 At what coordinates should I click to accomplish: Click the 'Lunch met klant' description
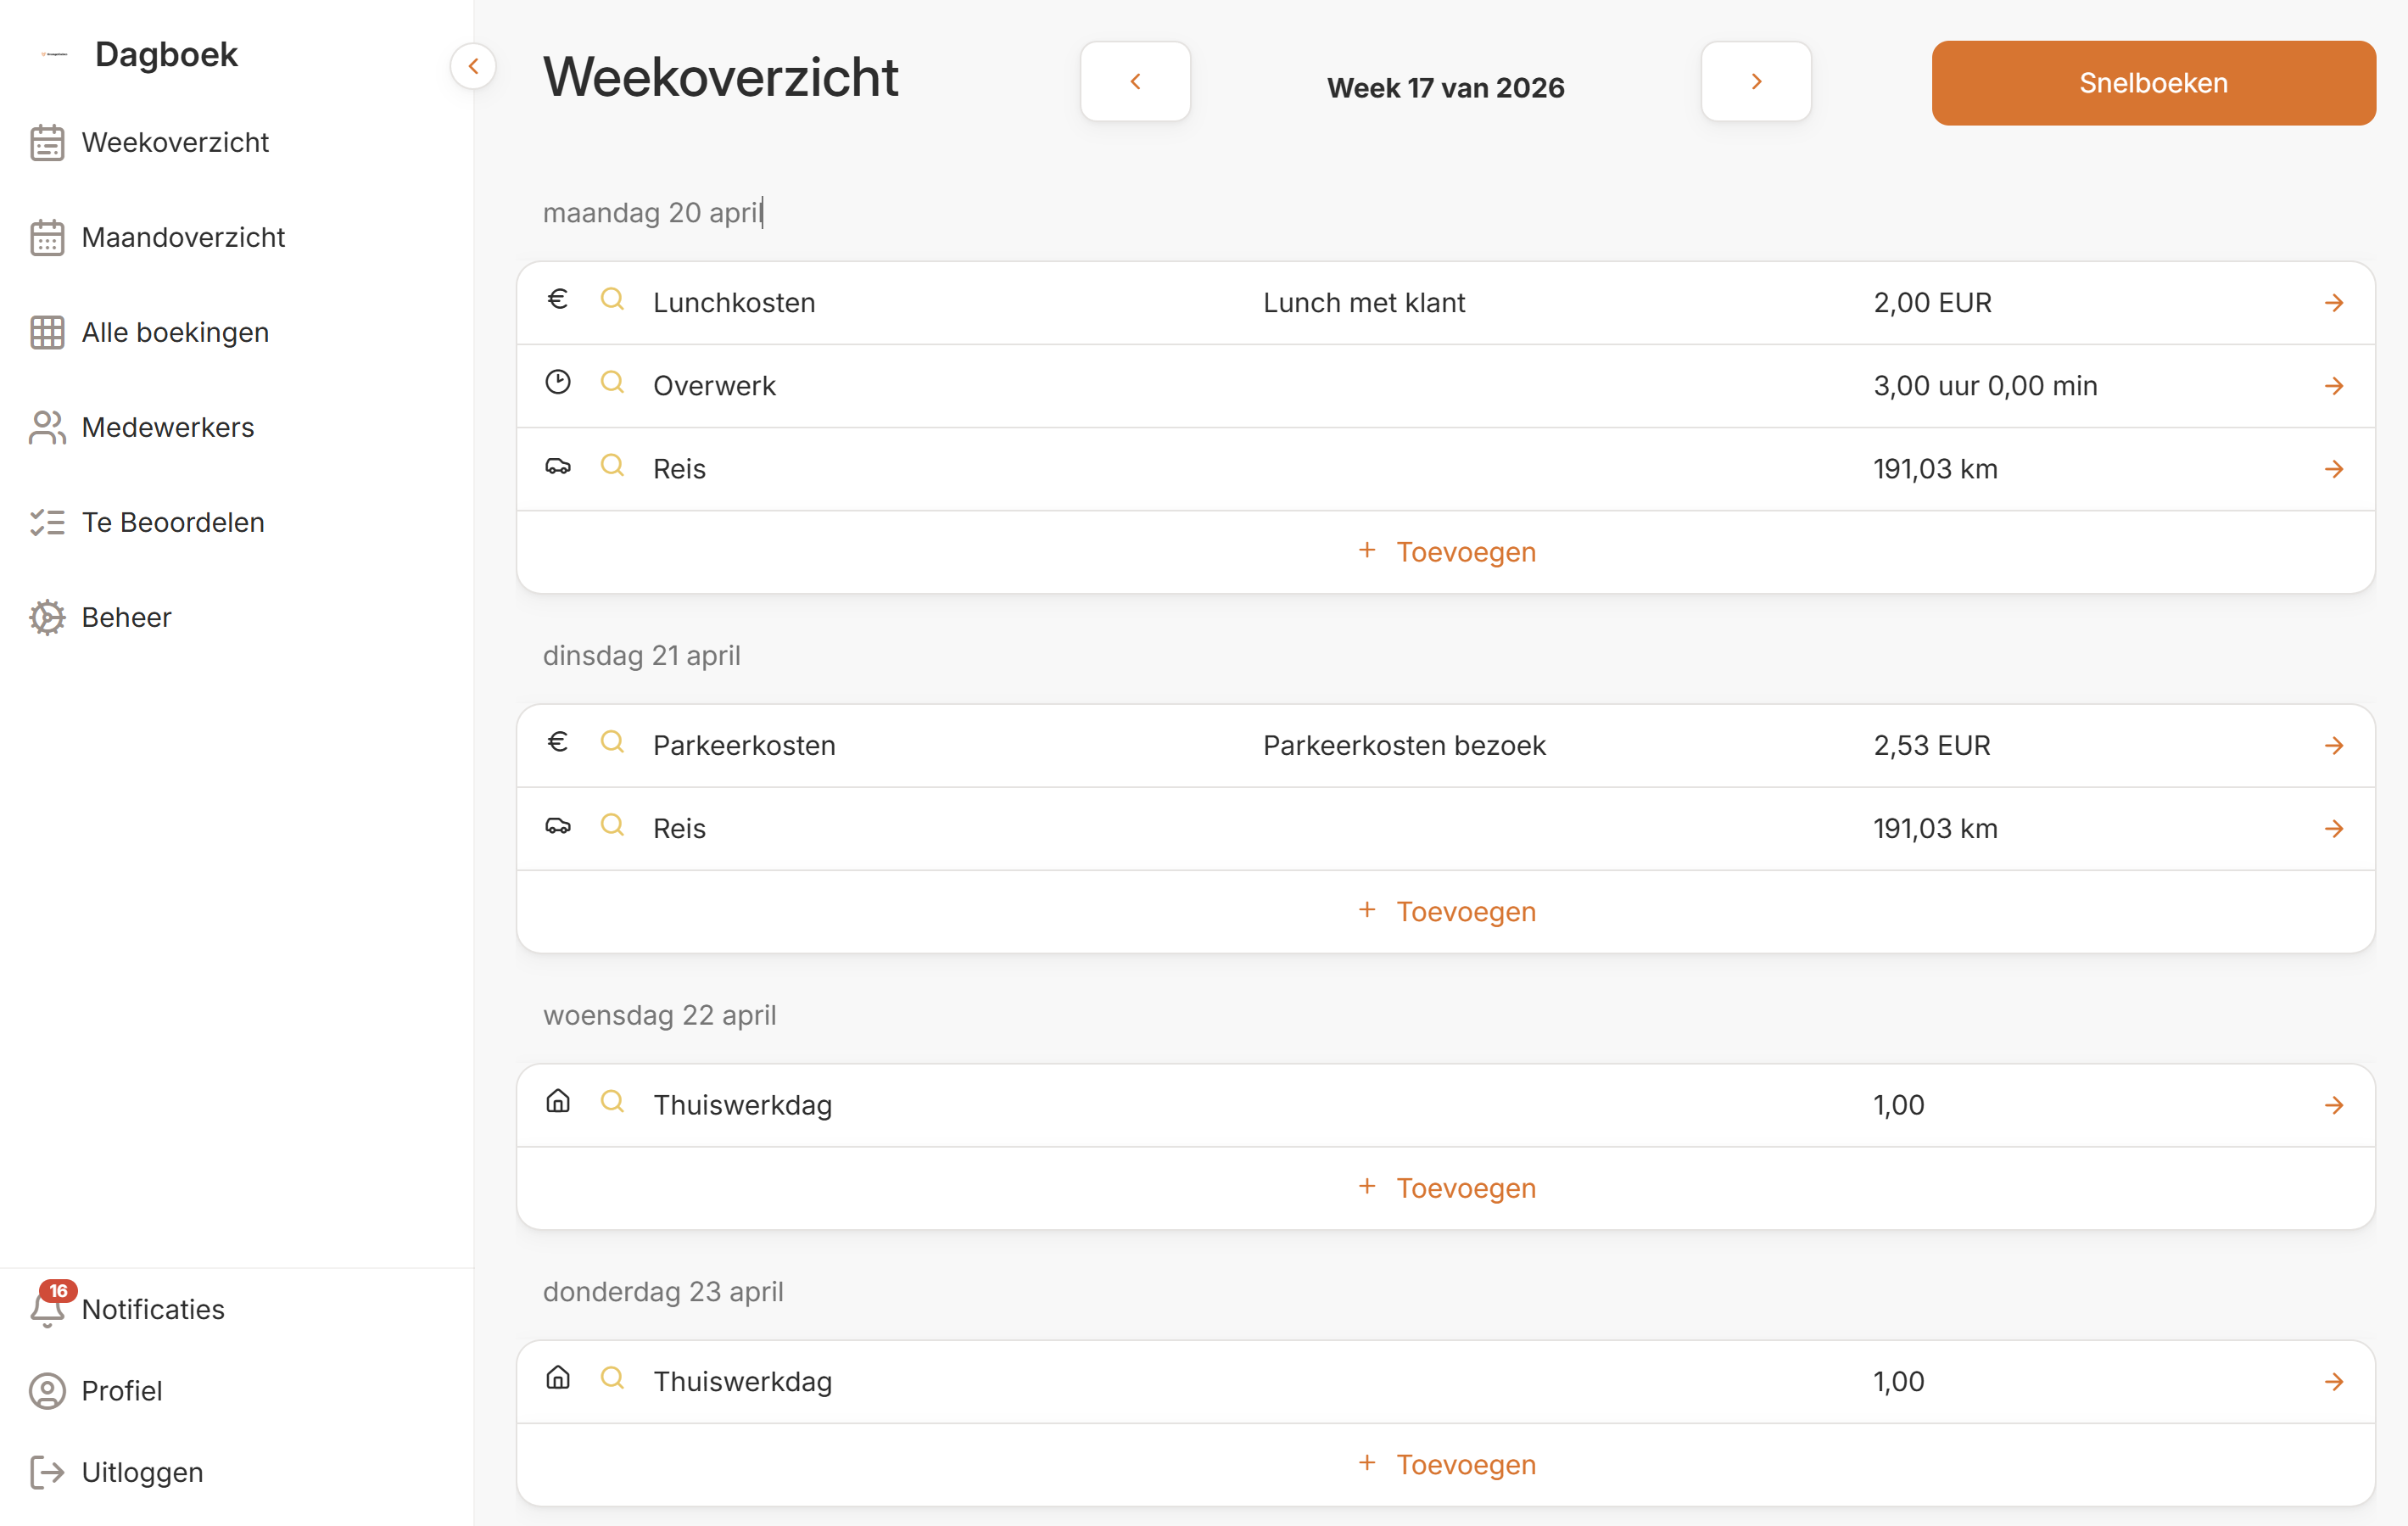[x=1363, y=303]
